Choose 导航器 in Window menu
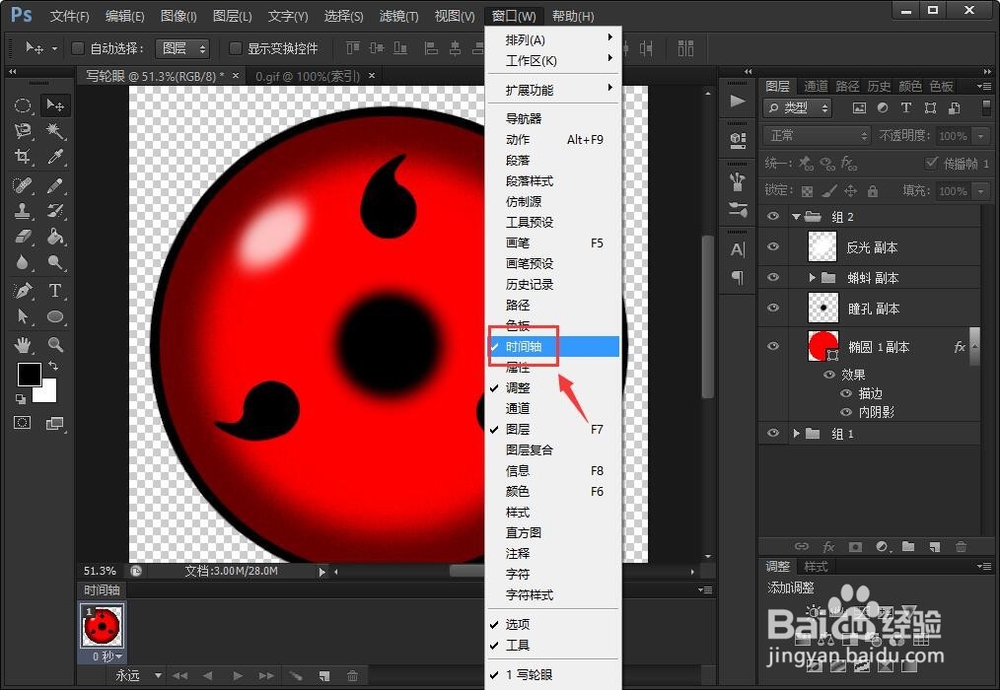The width and height of the screenshot is (1000, 690). (553, 119)
